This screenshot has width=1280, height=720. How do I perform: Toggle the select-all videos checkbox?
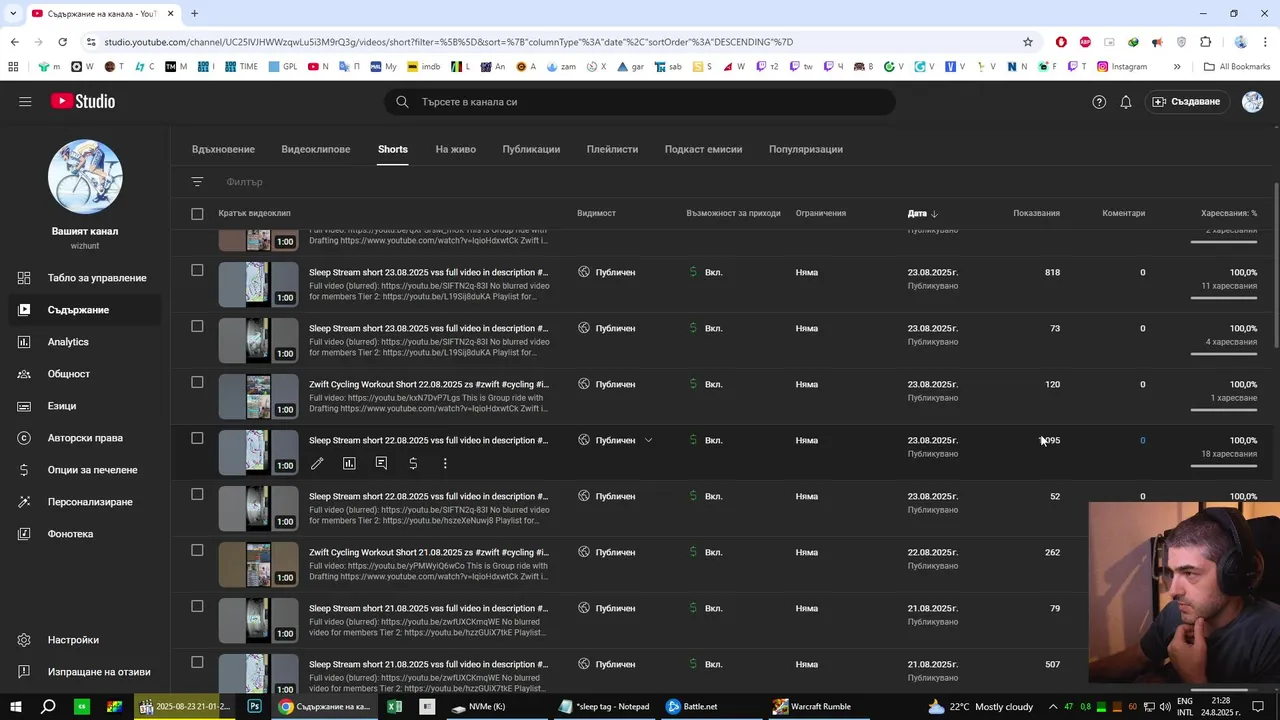197,213
